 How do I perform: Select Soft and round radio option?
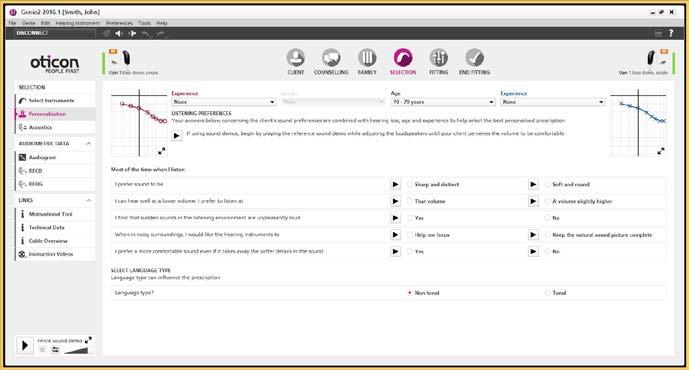pyautogui.click(x=547, y=185)
